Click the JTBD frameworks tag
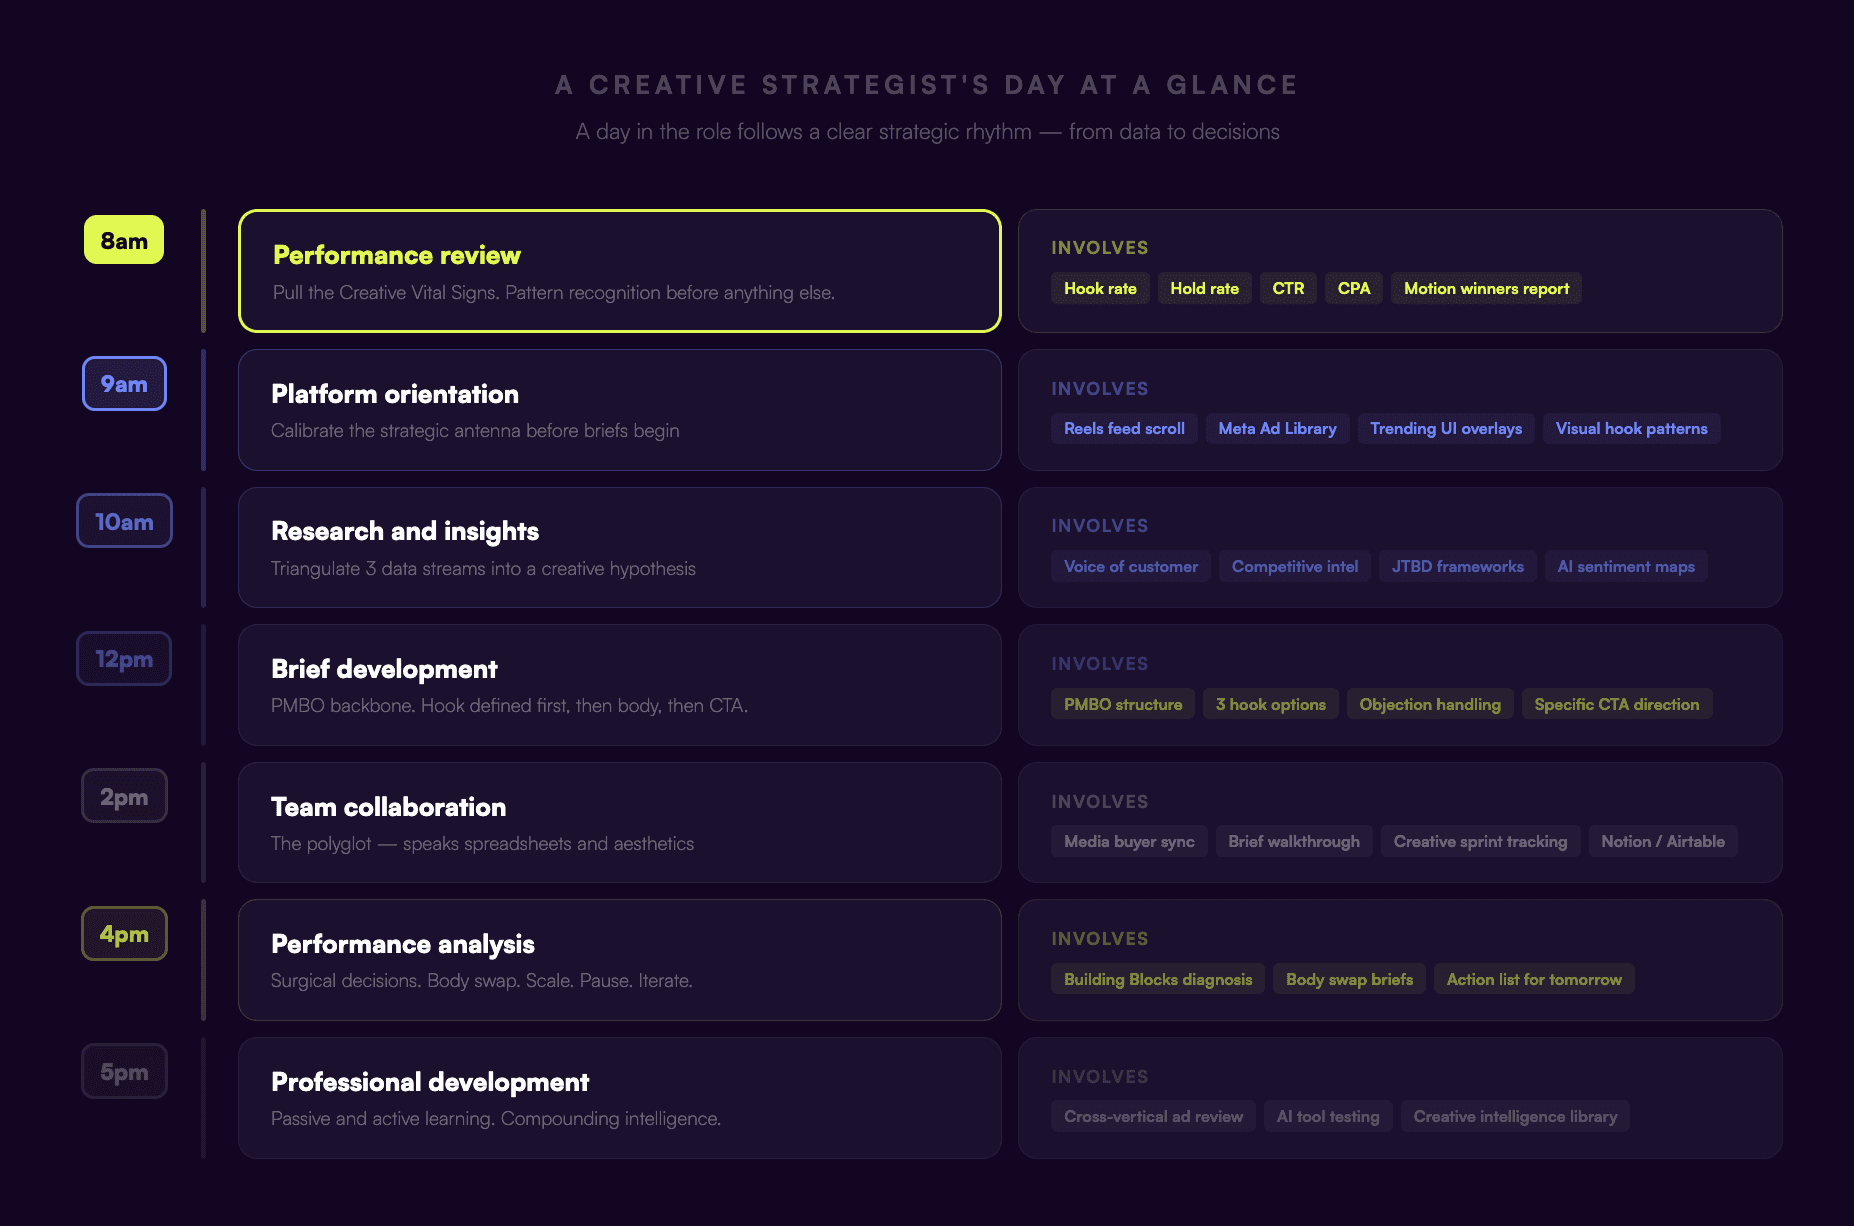Viewport: 1854px width, 1226px height. [x=1457, y=567]
